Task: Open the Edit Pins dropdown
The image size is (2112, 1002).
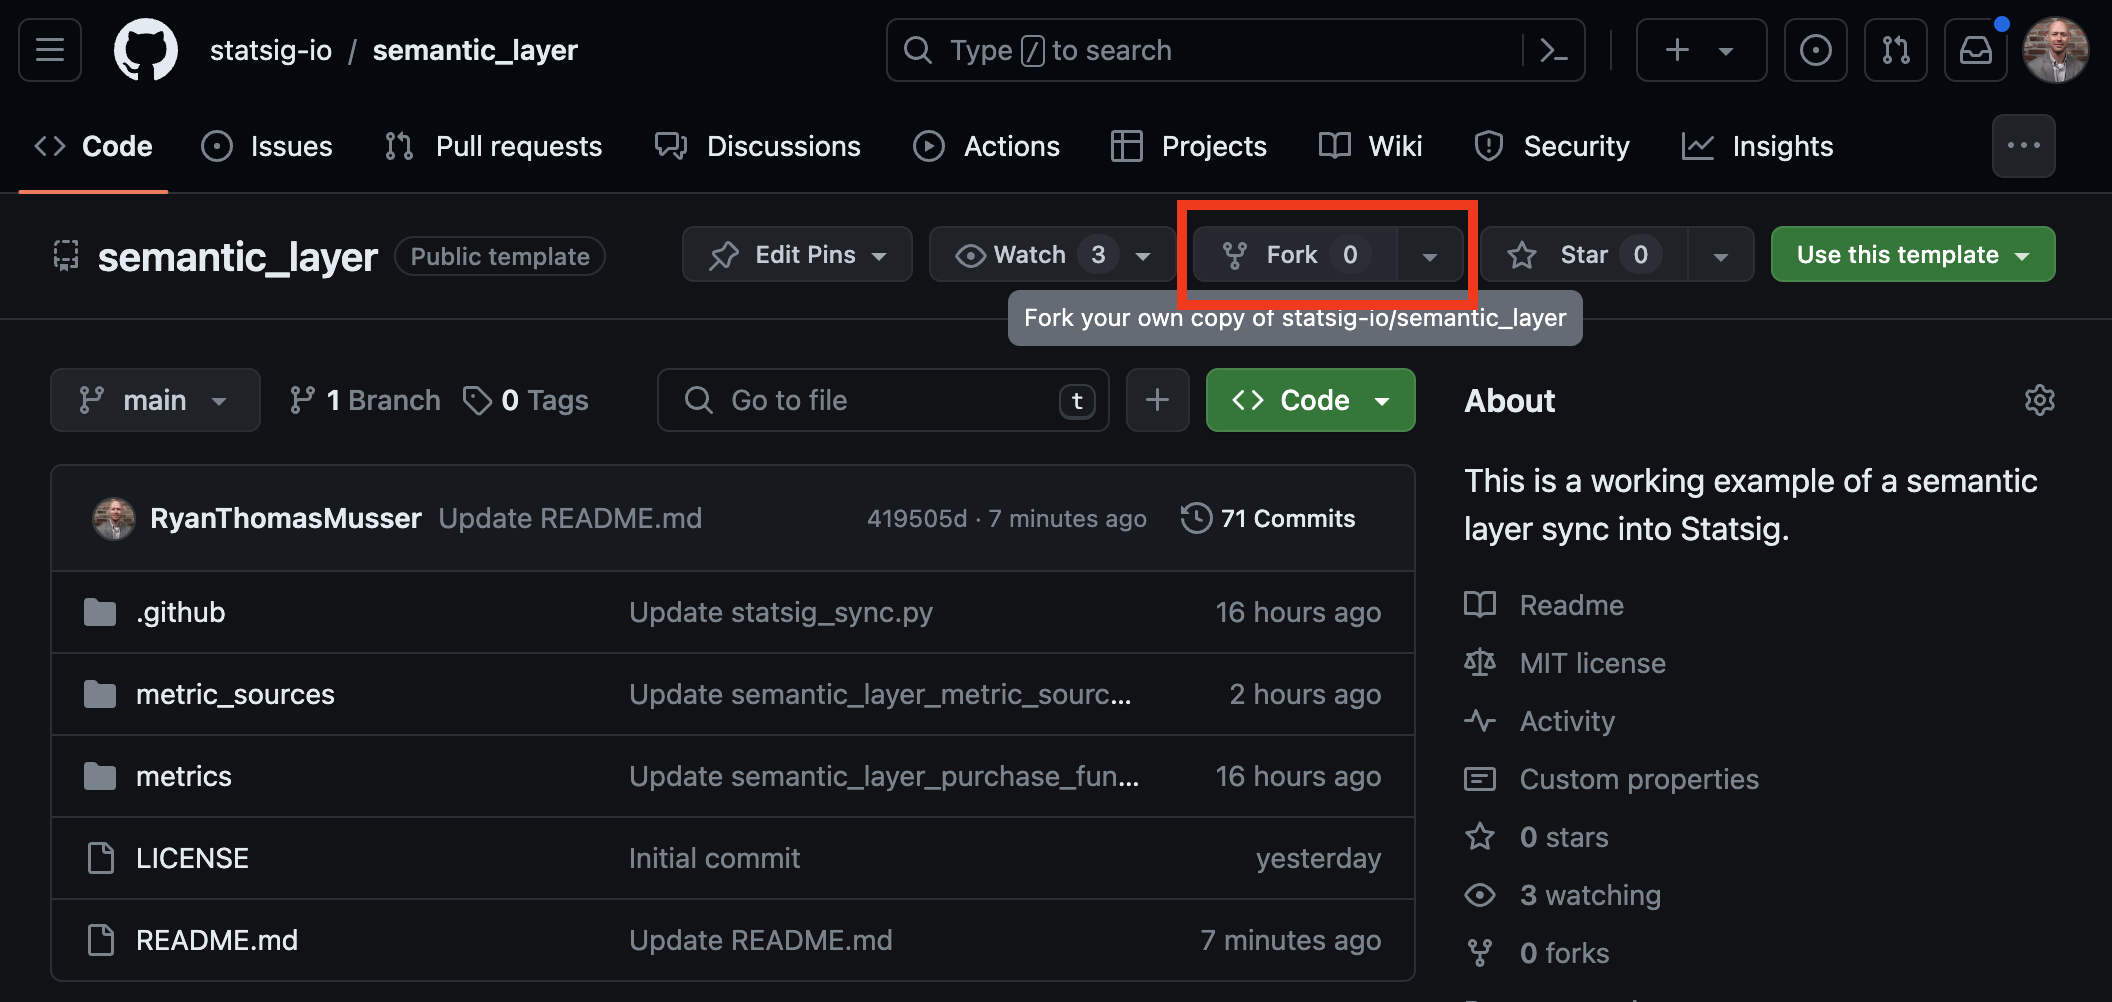Action: pos(797,254)
